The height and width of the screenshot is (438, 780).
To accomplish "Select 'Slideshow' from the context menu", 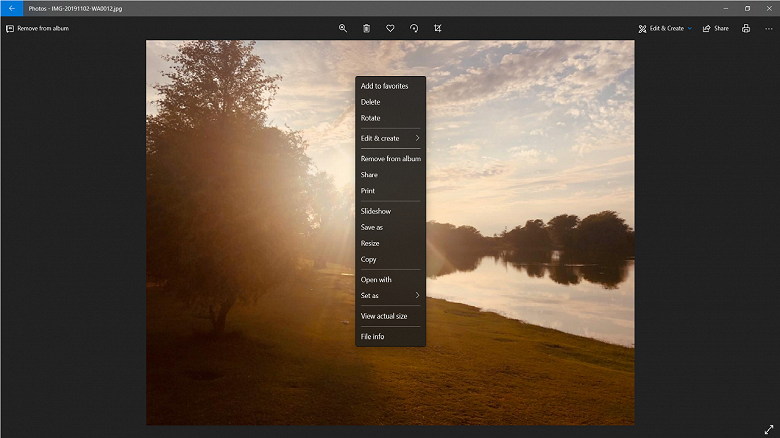I will pos(376,211).
